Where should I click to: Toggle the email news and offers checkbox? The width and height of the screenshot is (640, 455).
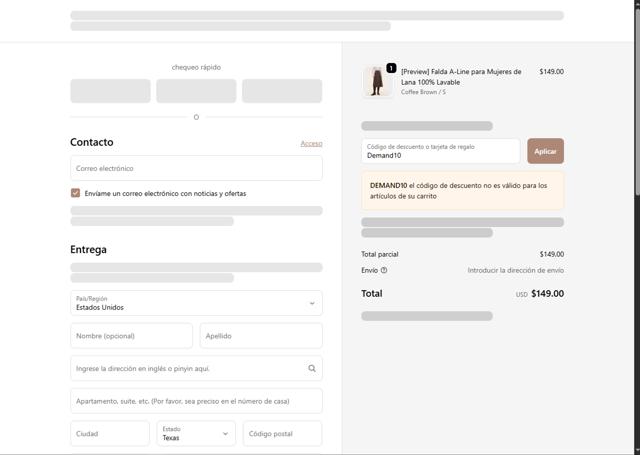coord(75,193)
